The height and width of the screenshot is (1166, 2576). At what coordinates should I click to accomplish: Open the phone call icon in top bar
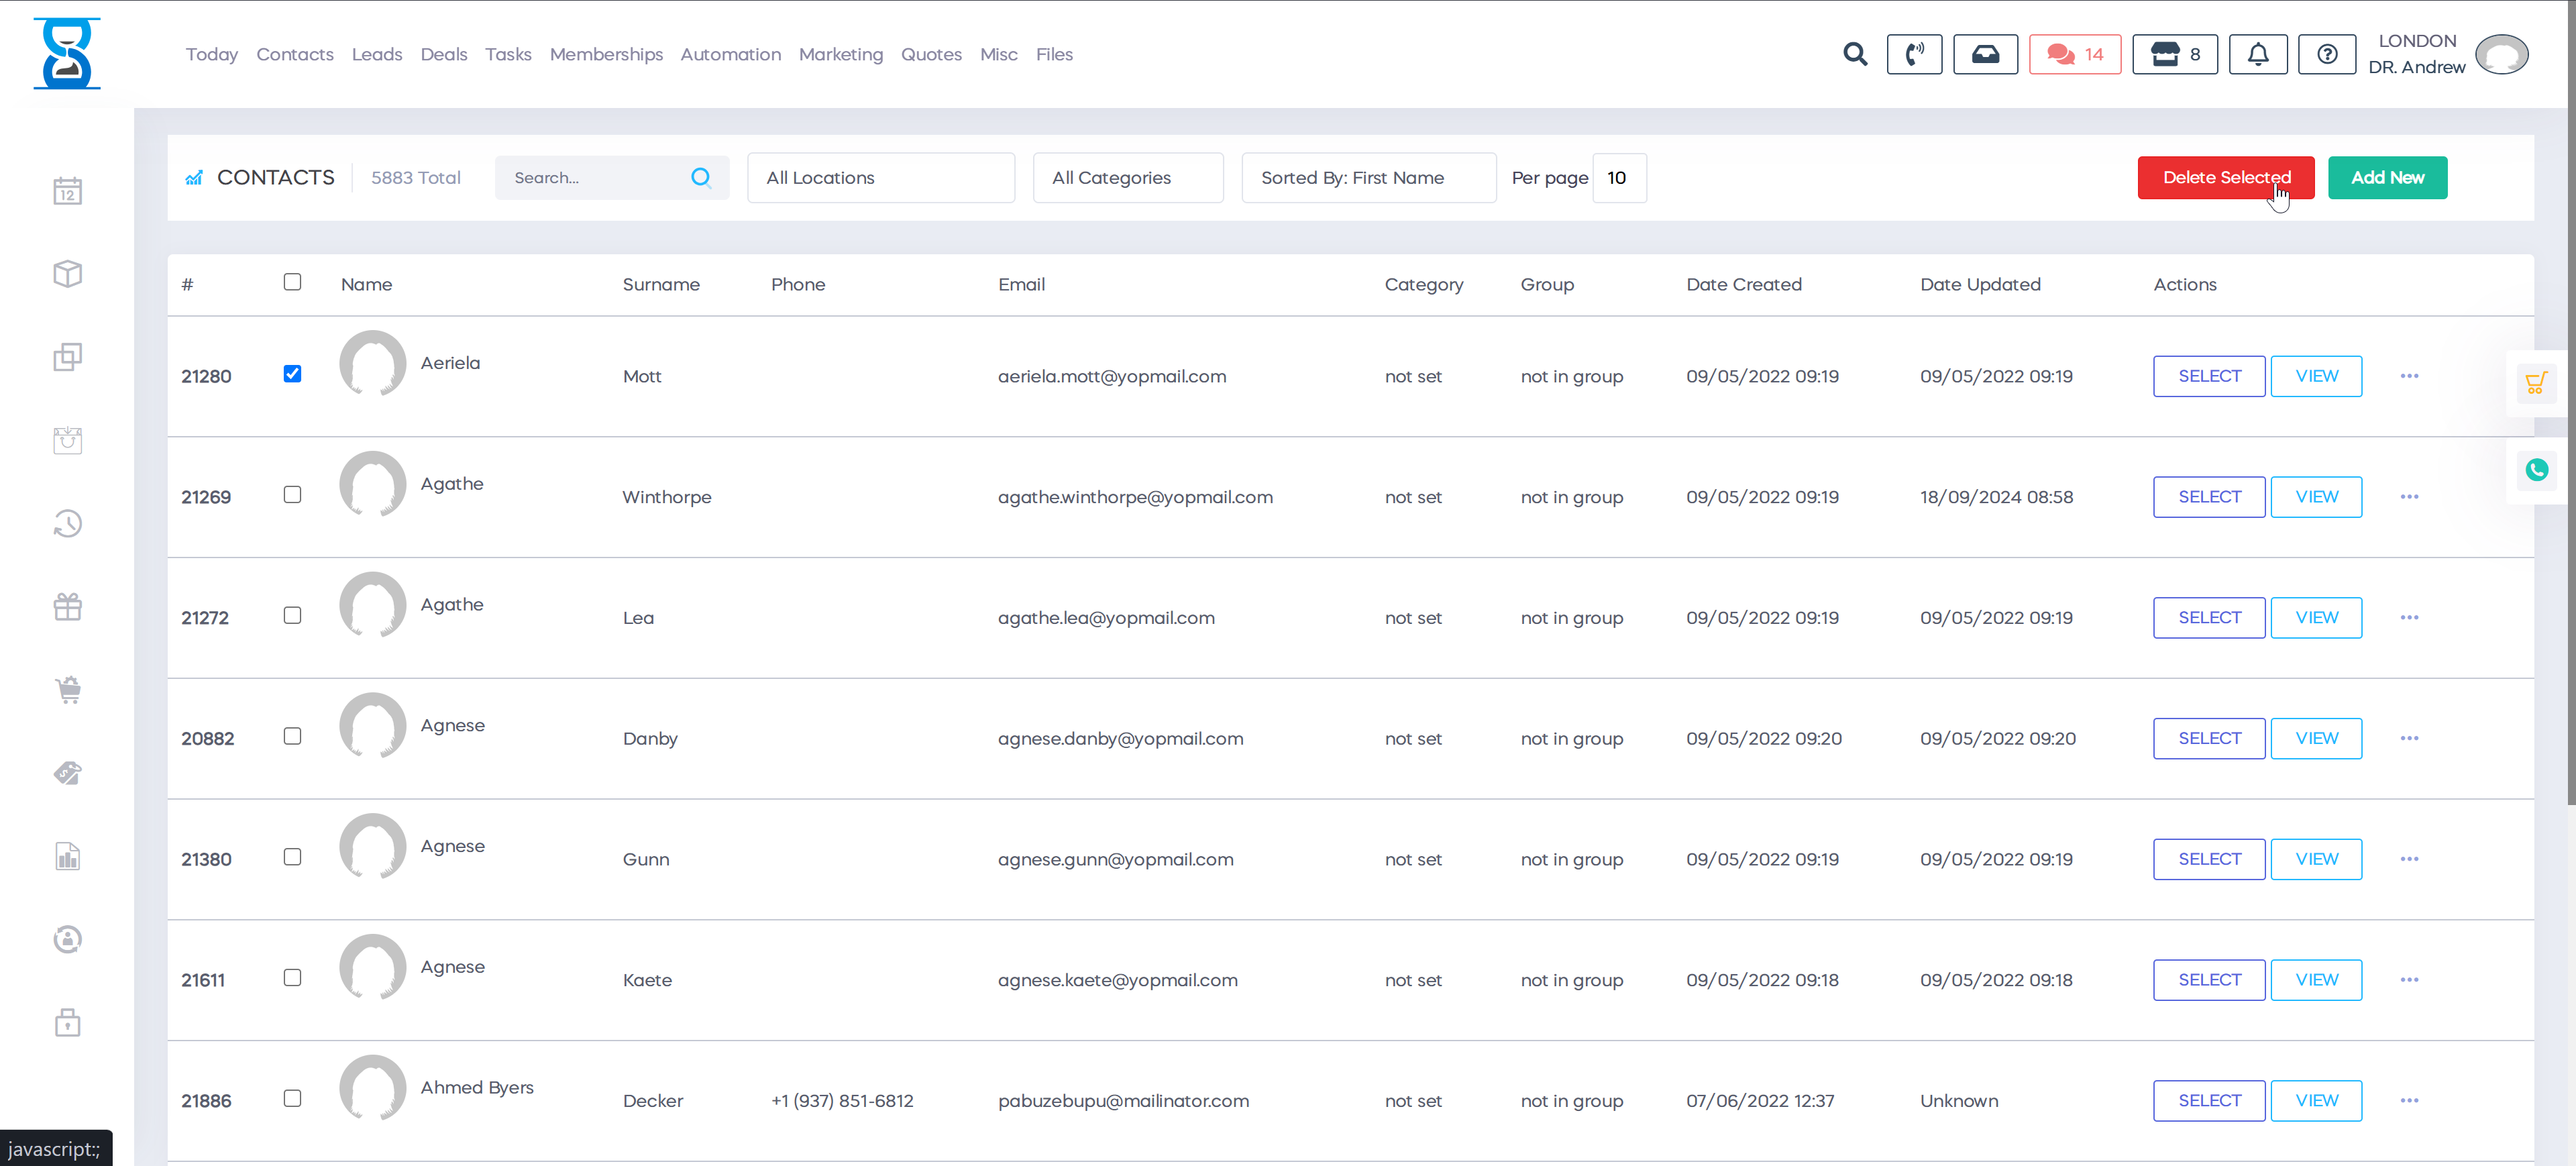1913,54
